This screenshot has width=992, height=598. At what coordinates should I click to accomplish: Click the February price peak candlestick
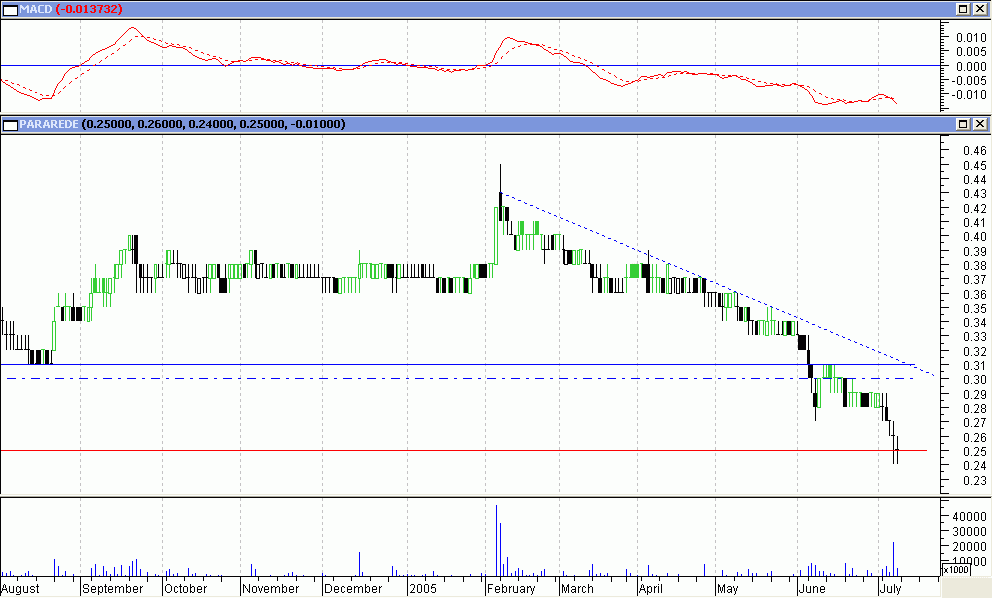(x=500, y=192)
